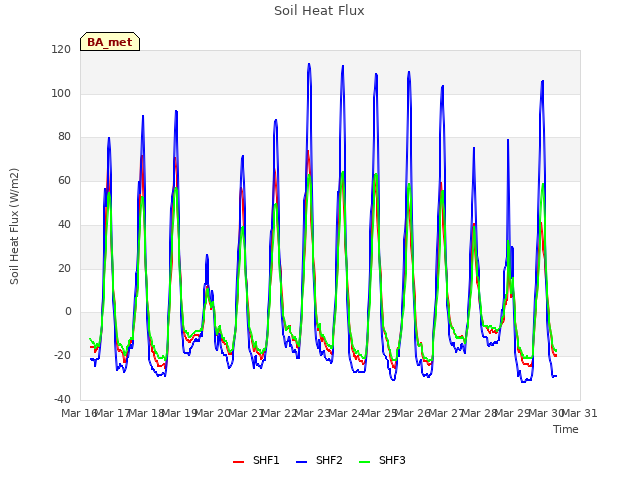Select the Soil Heat Flux chart title
The image size is (640, 480).
click(x=319, y=11)
